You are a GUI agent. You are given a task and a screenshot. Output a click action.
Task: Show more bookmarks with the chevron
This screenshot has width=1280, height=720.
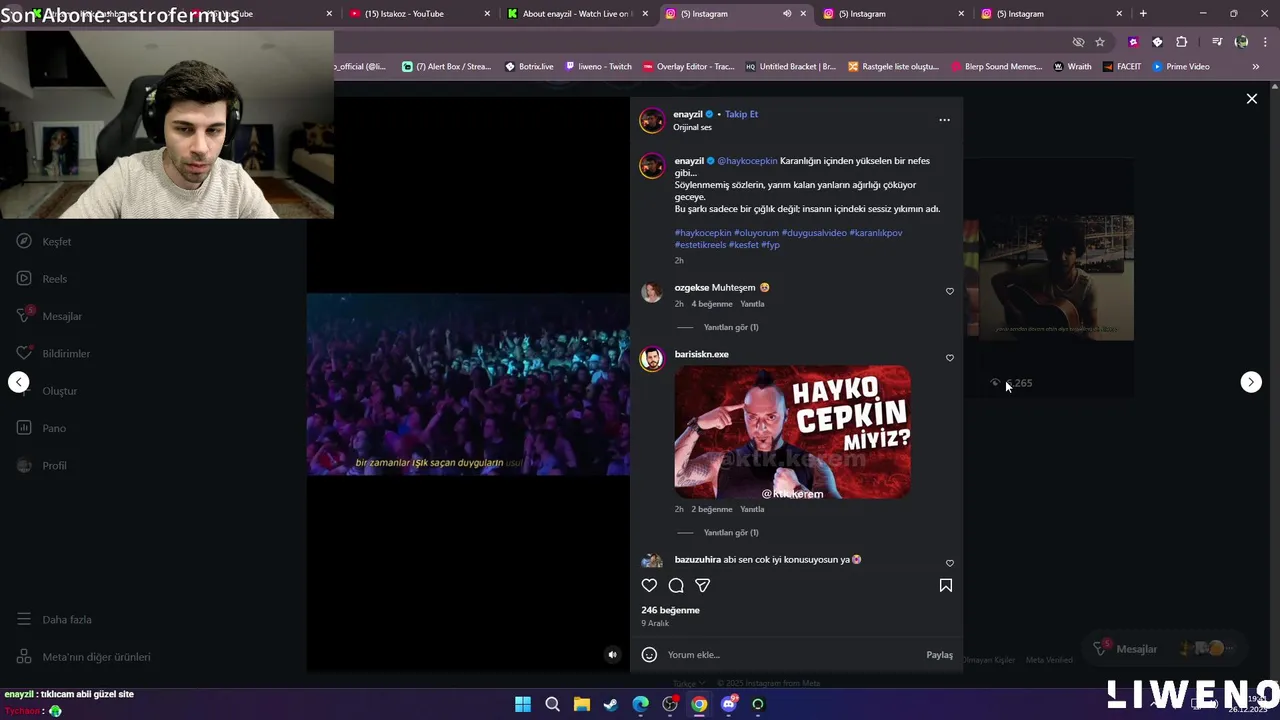[x=1255, y=67]
